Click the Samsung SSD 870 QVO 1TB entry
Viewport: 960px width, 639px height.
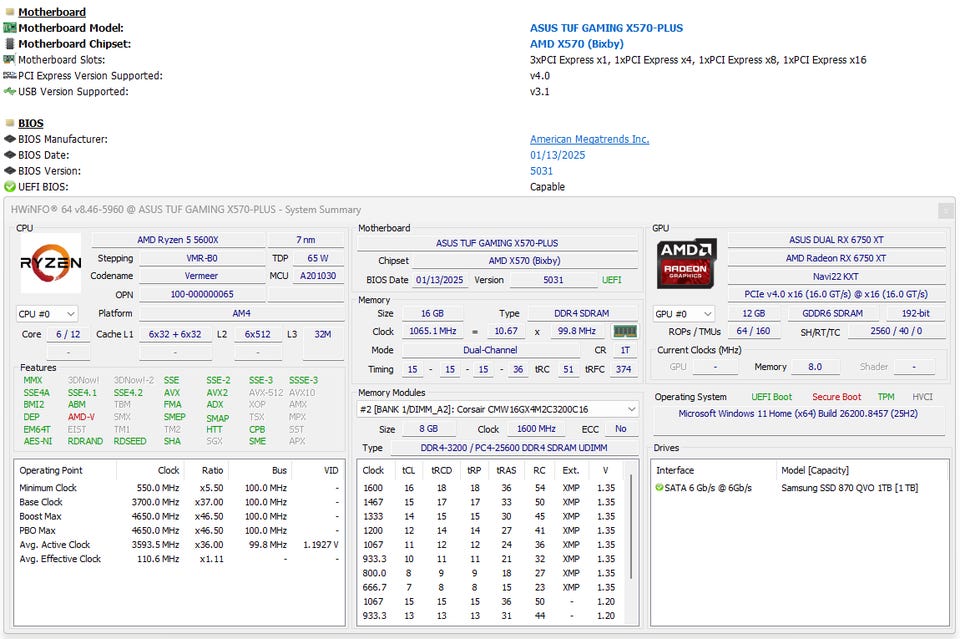click(849, 488)
